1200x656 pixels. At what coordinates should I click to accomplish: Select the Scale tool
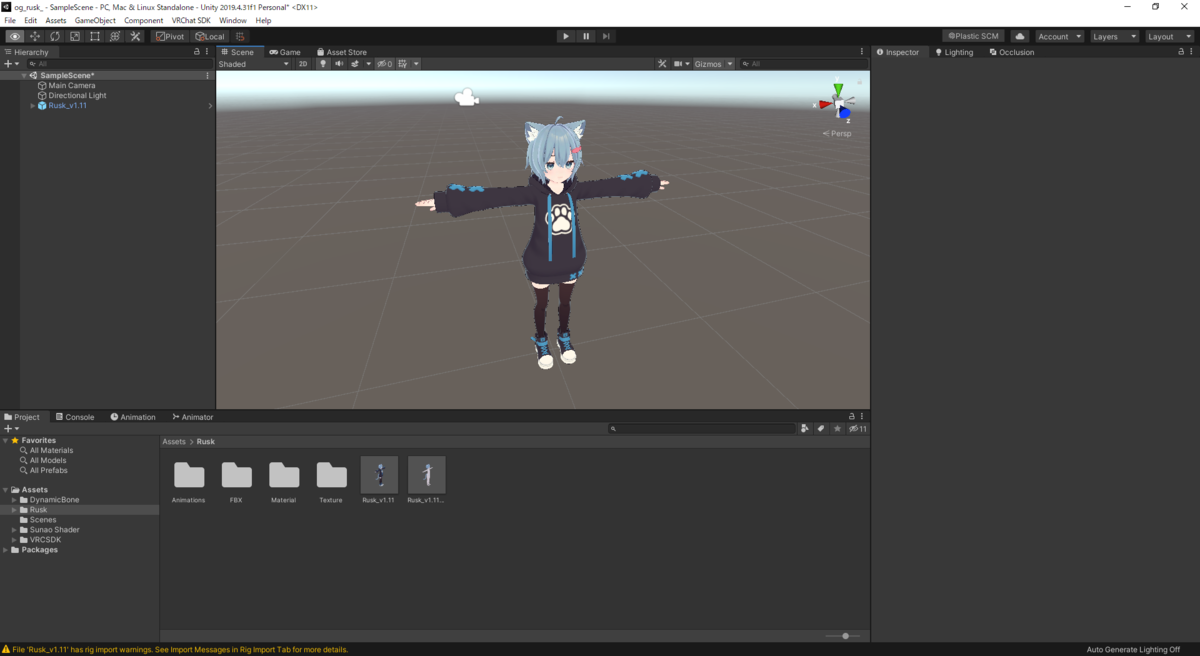pos(74,36)
